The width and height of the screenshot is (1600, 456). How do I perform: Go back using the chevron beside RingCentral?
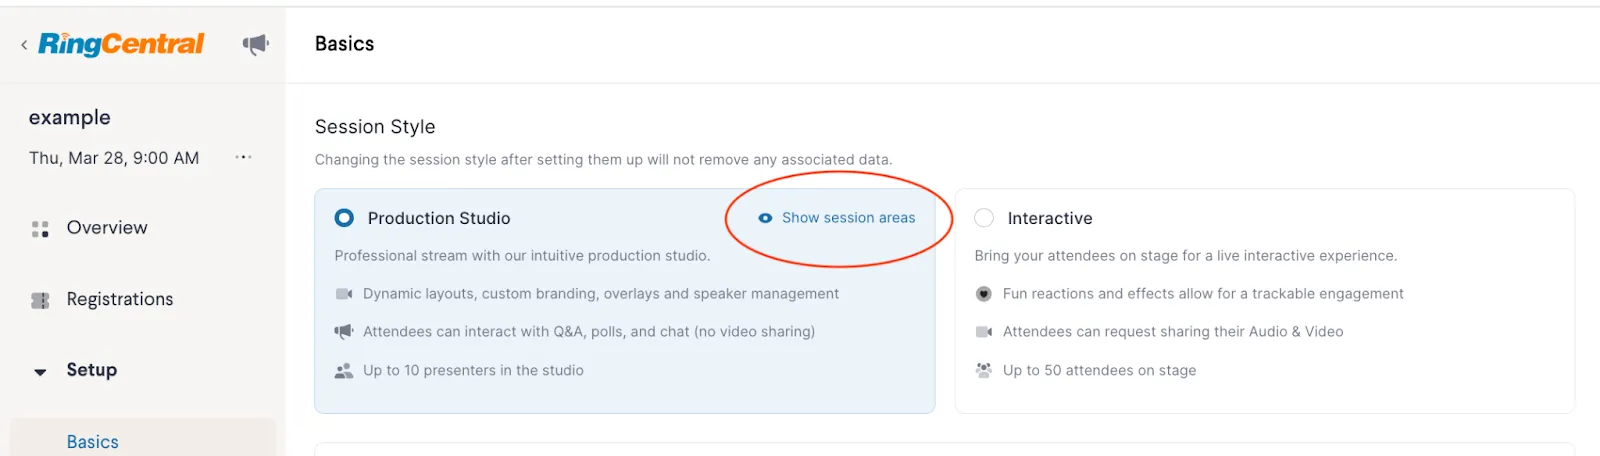coord(24,45)
